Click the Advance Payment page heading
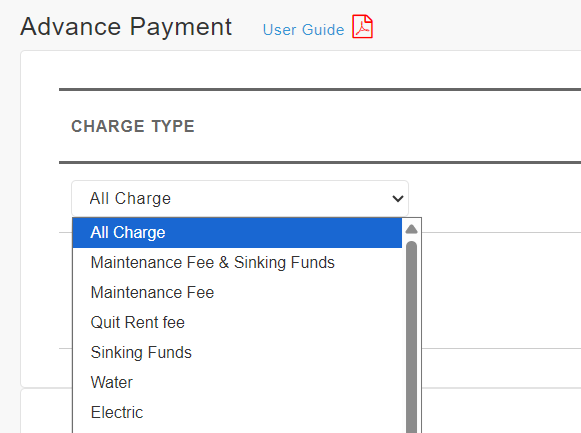This screenshot has width=581, height=433. click(126, 27)
